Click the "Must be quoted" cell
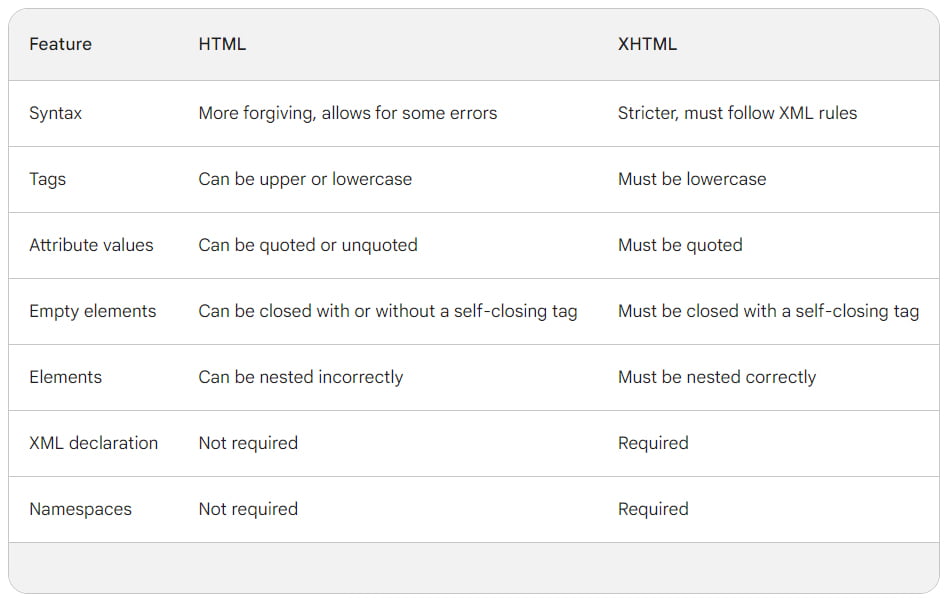947x598 pixels. click(680, 245)
